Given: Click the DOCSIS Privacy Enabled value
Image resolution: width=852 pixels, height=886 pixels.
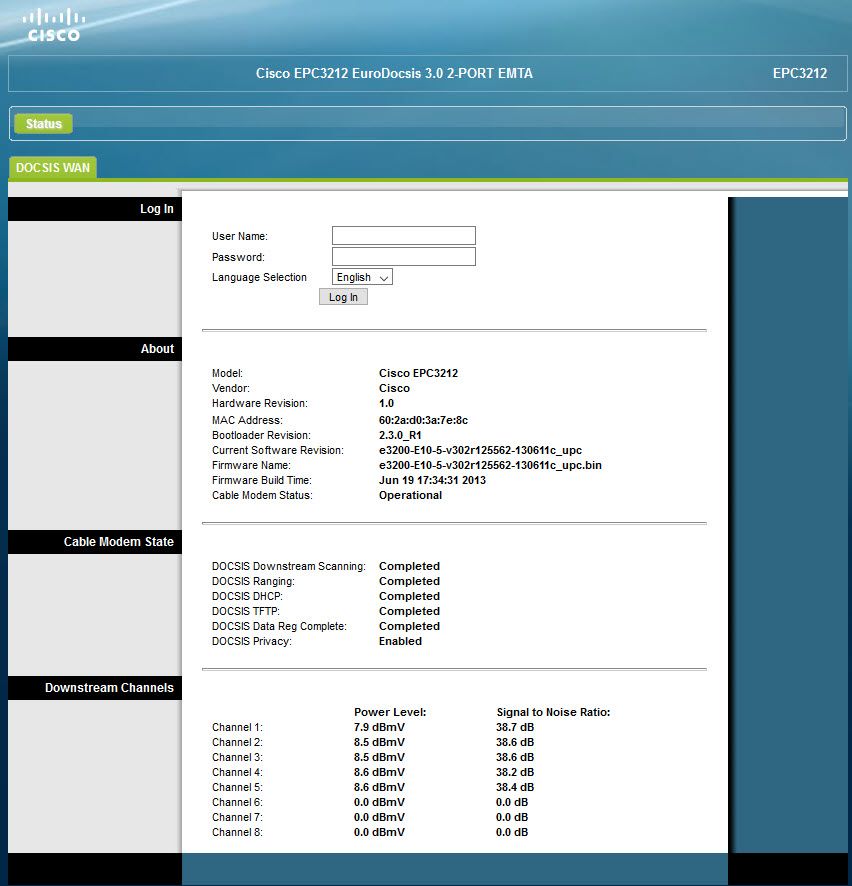Looking at the screenshot, I should pyautogui.click(x=400, y=641).
